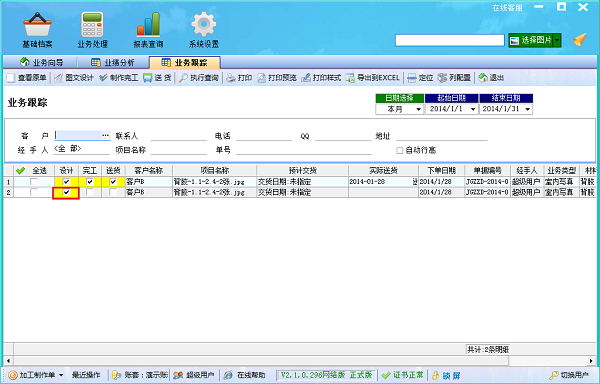Viewport: 600px width, 384px height.
Task: Open the 报表查询 chart module
Action: [x=148, y=30]
